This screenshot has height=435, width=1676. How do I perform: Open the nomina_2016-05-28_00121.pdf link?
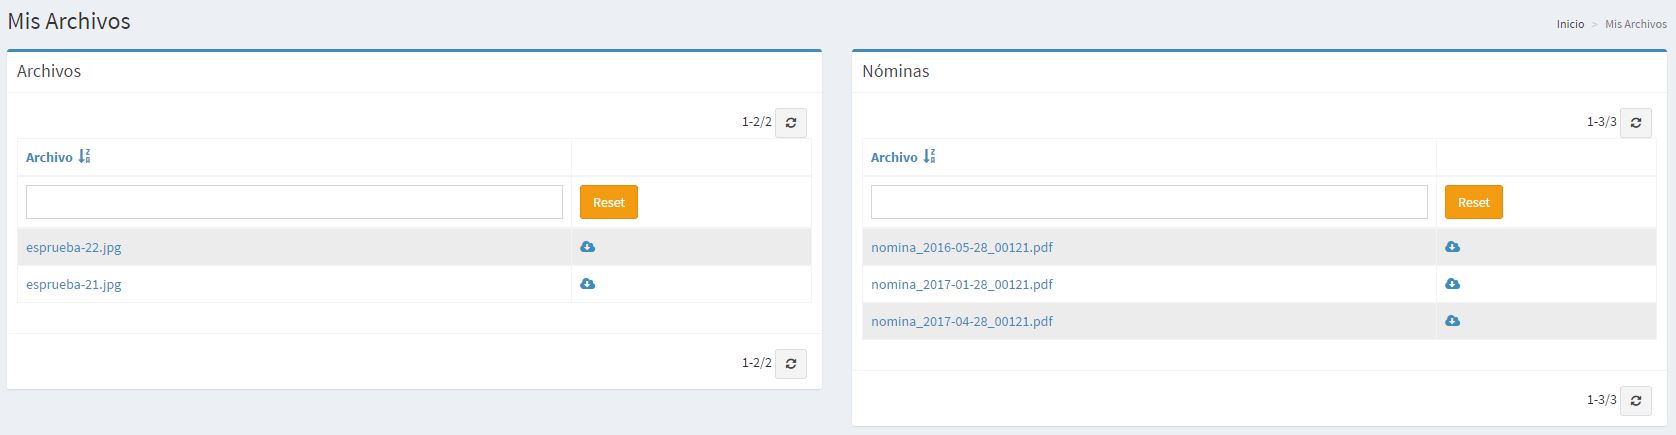[x=961, y=247]
